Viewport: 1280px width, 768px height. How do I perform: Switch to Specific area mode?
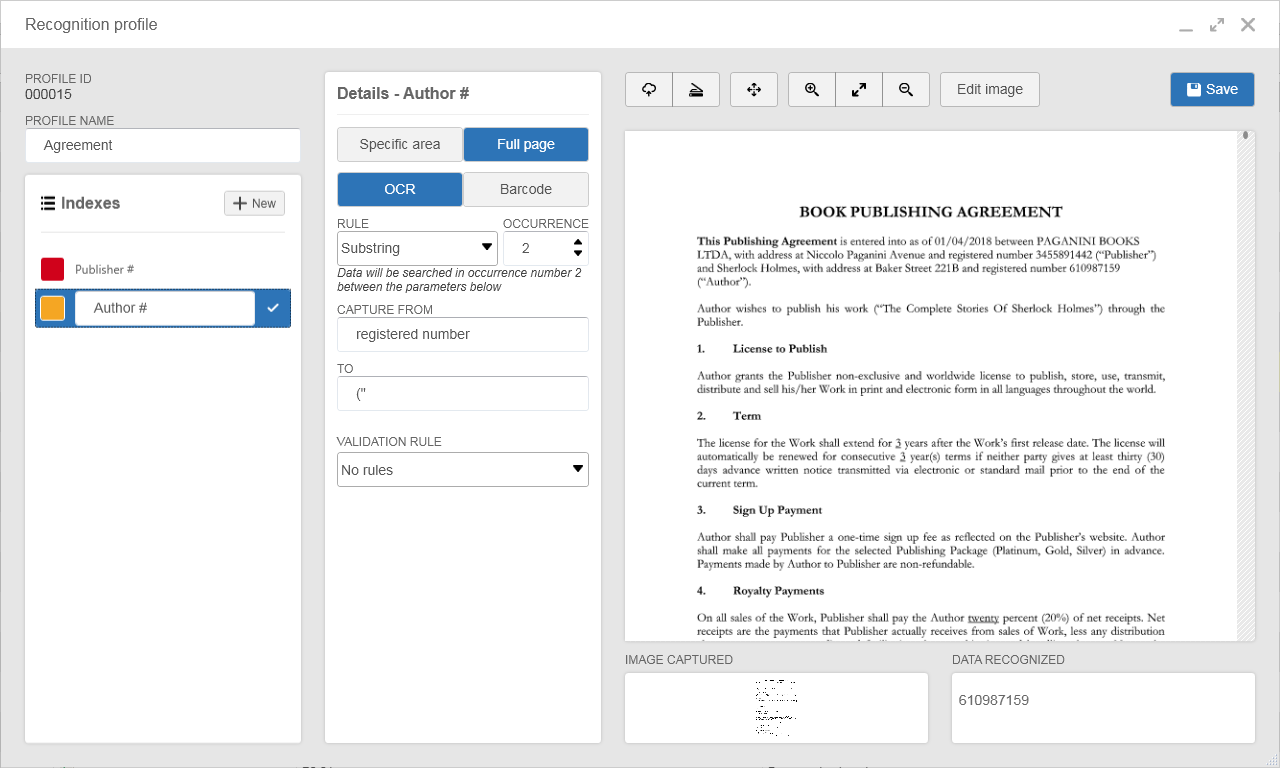click(400, 144)
